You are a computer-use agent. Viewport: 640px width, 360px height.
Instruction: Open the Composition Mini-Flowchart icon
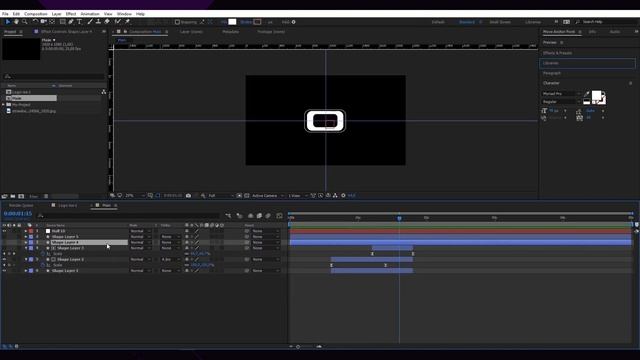(228, 216)
